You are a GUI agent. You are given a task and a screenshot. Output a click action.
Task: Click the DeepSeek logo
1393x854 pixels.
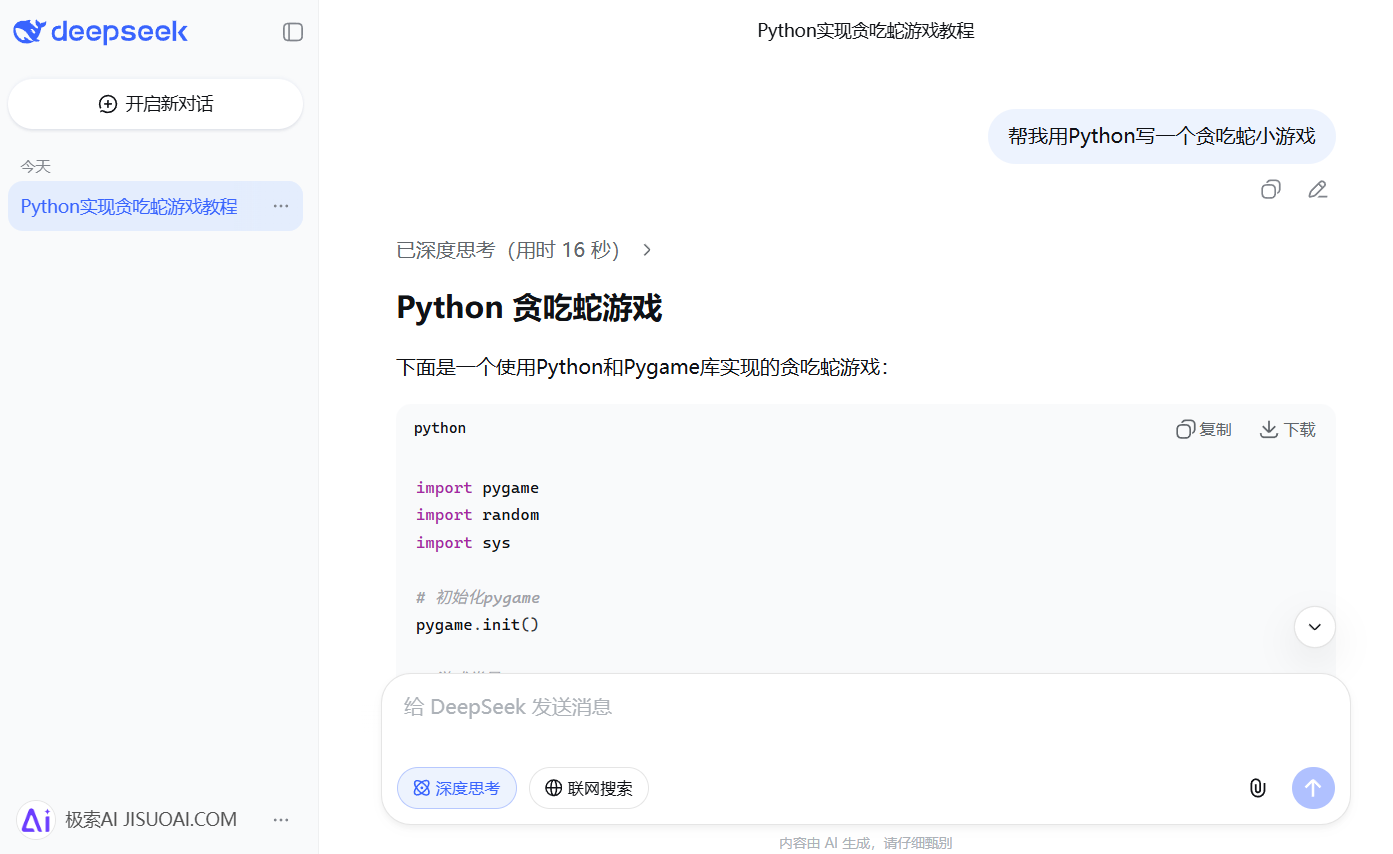pyautogui.click(x=99, y=31)
